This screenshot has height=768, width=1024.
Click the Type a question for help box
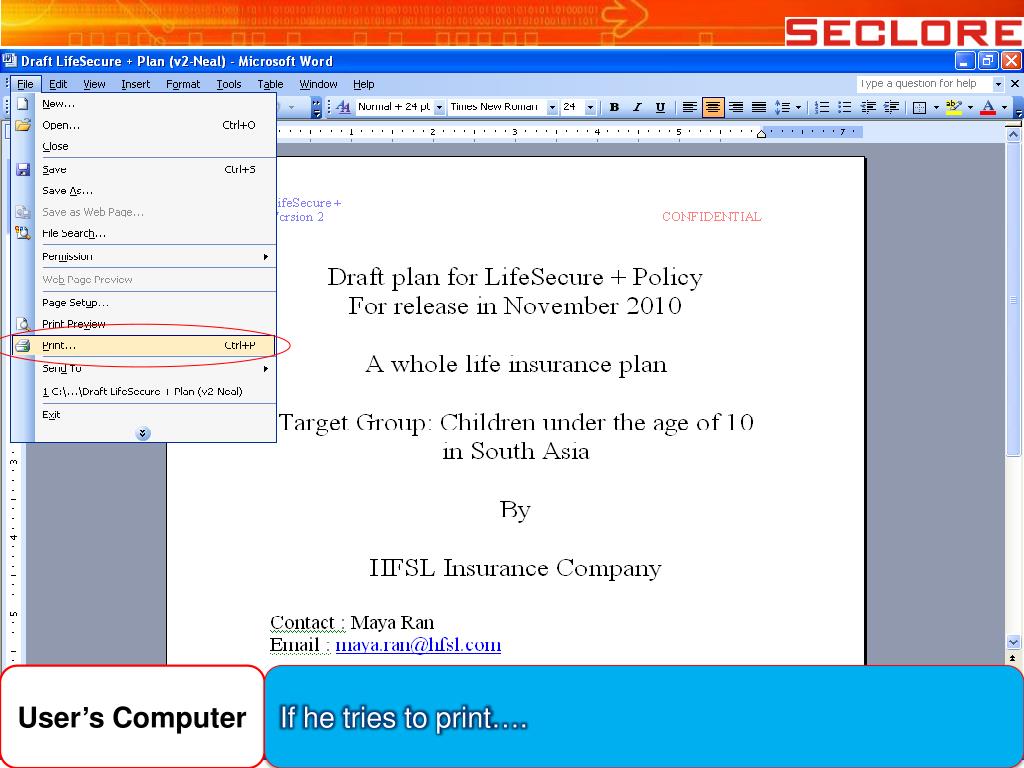(x=923, y=84)
